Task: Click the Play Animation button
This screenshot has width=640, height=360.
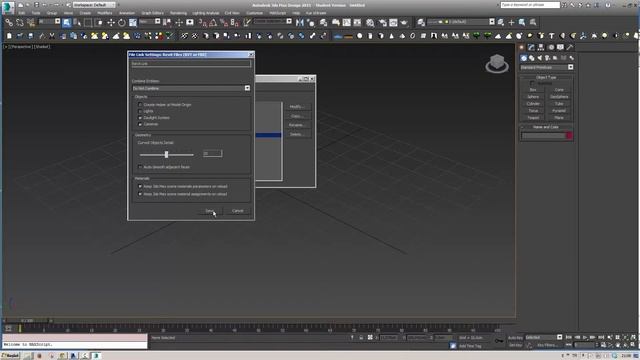Action: (x=585, y=338)
